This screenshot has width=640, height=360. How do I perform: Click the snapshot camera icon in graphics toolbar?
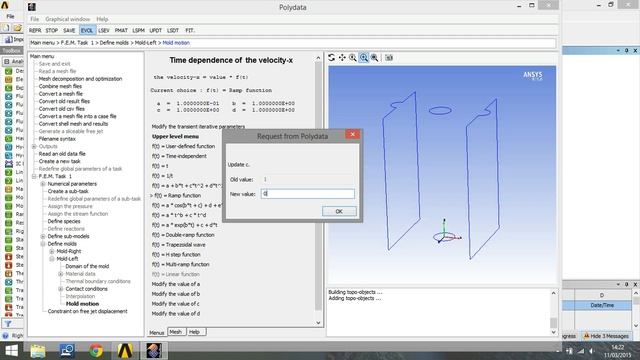point(389,58)
